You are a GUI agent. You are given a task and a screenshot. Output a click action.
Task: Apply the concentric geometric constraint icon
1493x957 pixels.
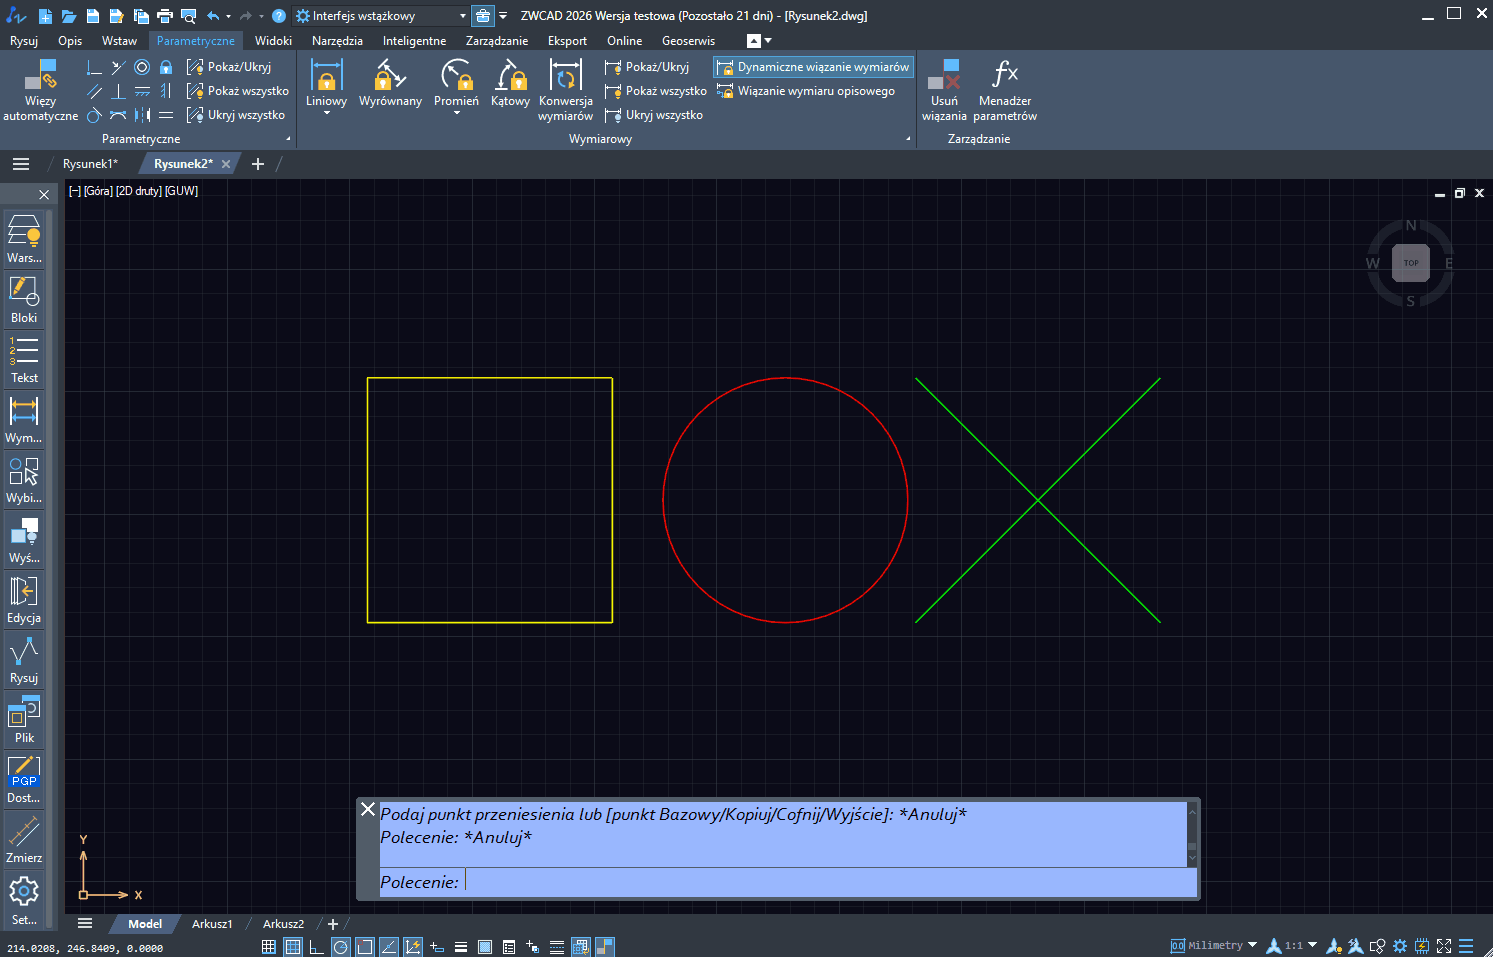click(x=142, y=67)
